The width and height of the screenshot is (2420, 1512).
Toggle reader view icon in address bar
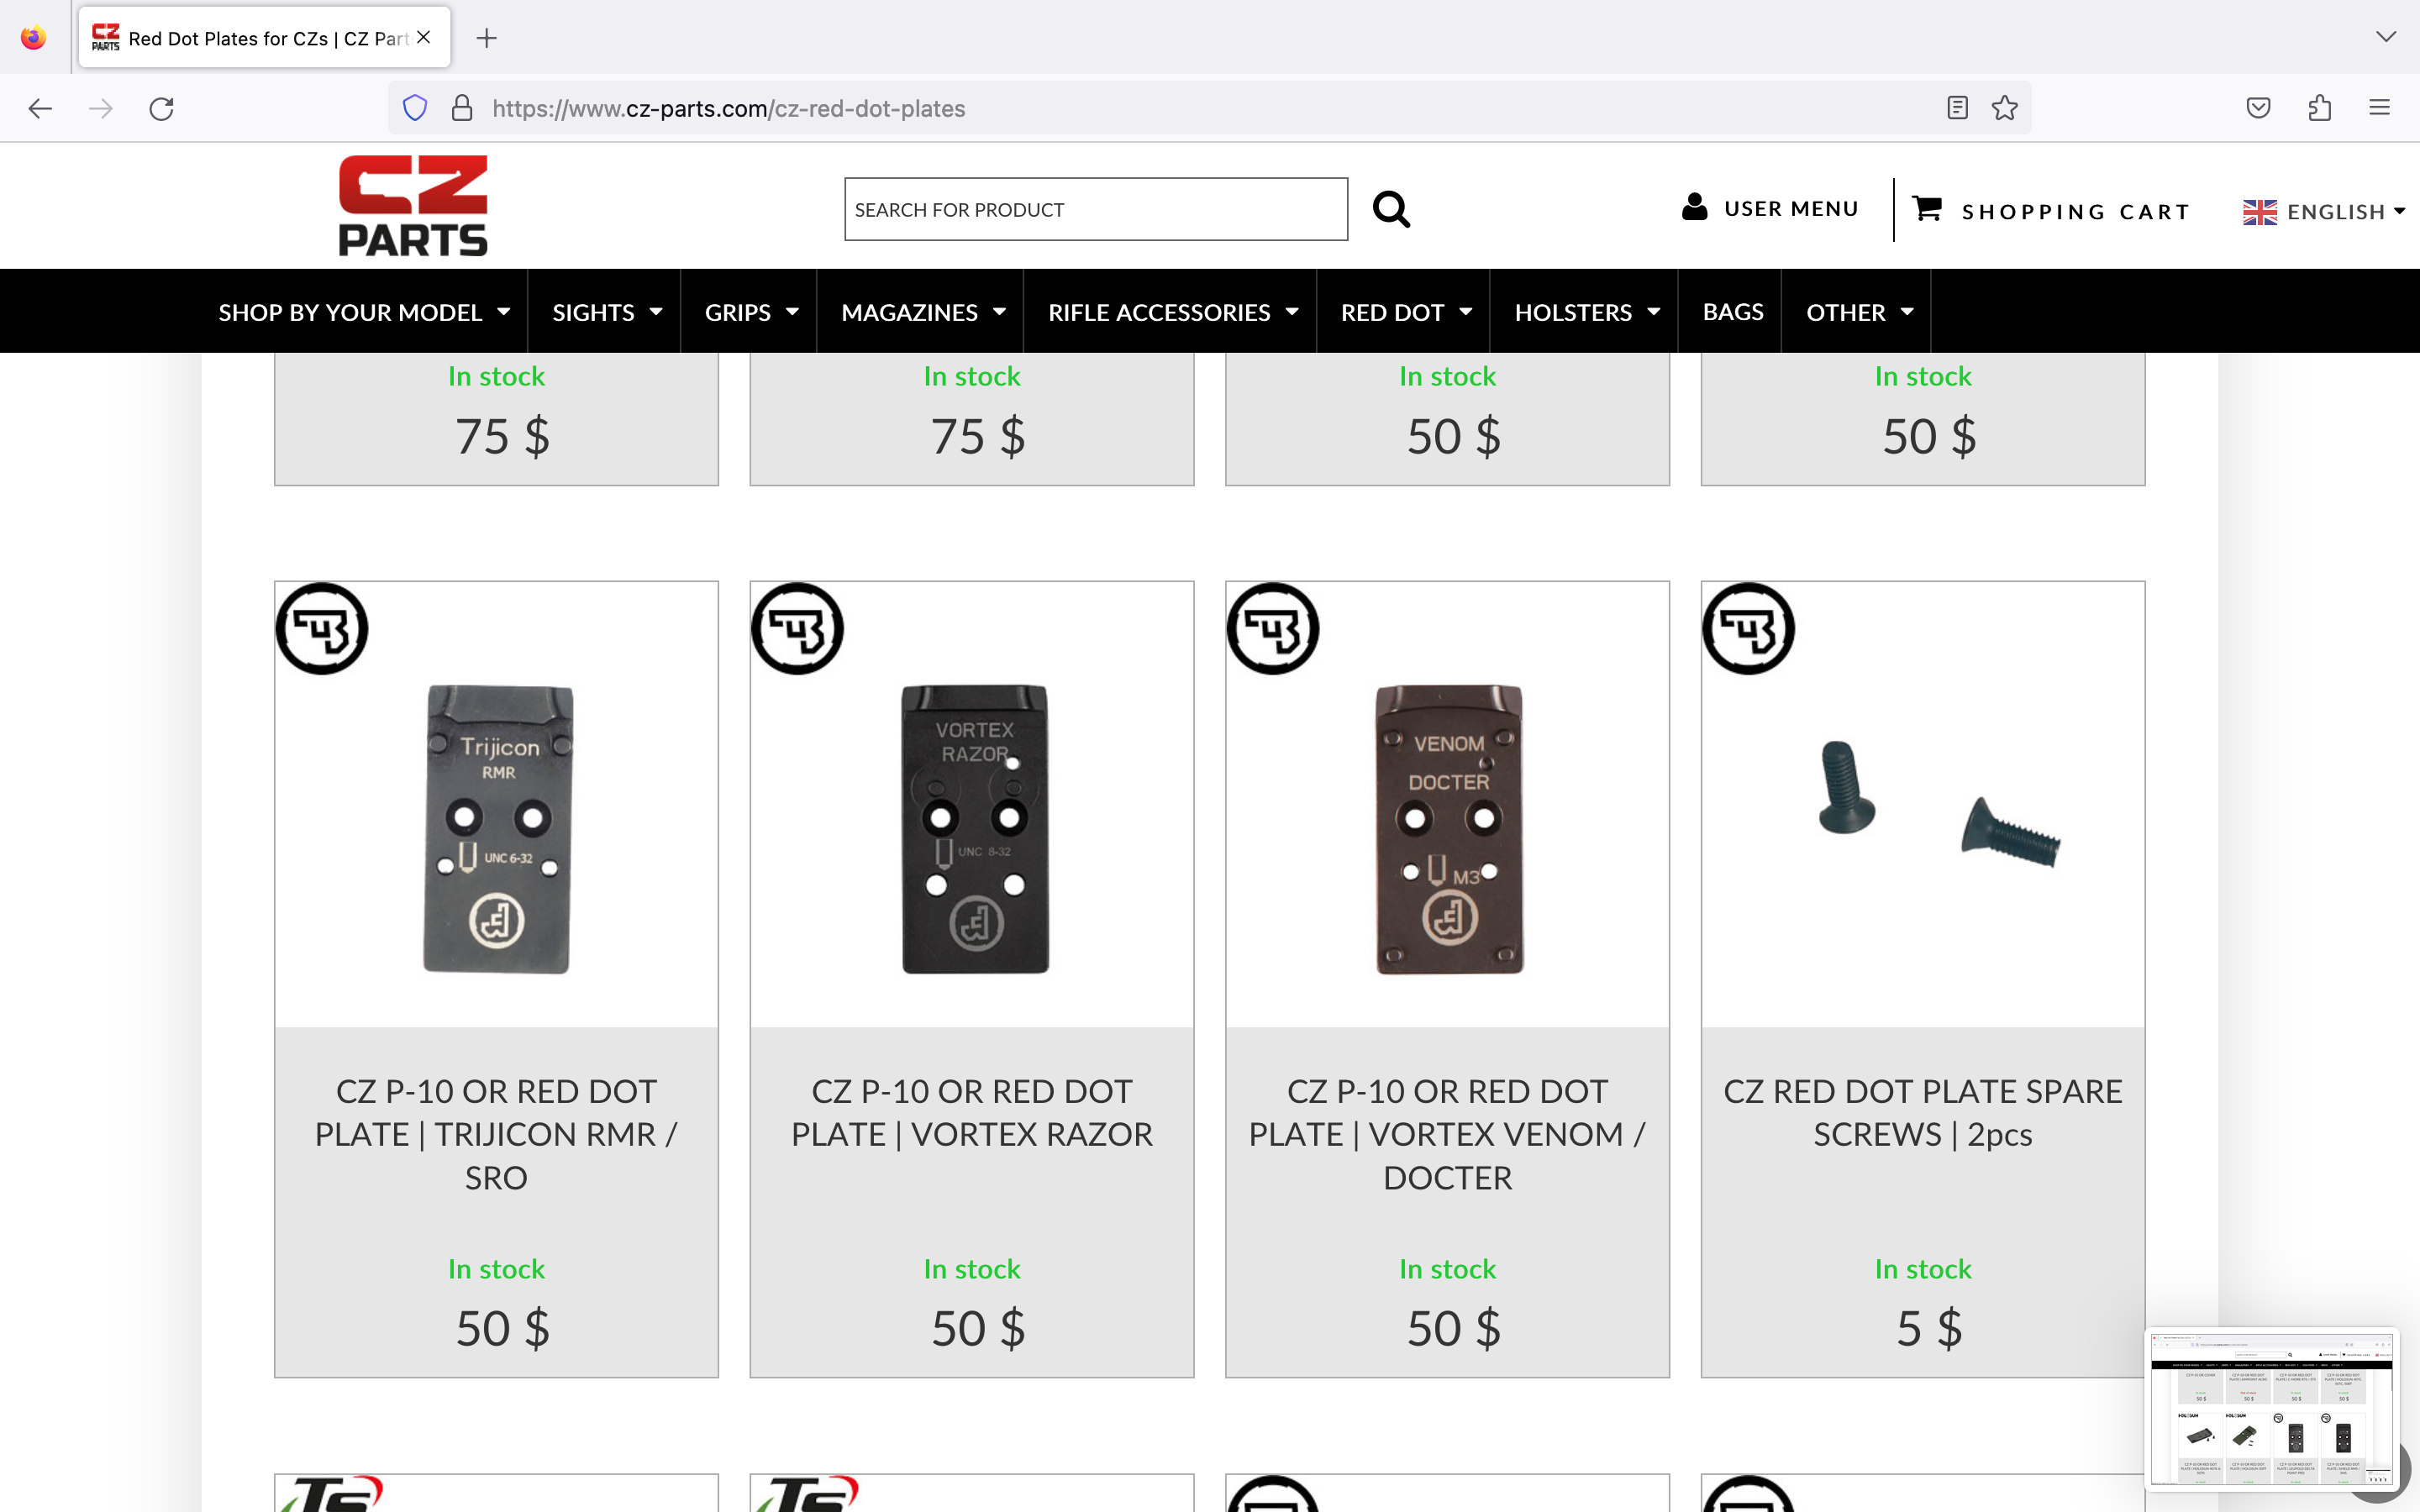click(x=1957, y=108)
